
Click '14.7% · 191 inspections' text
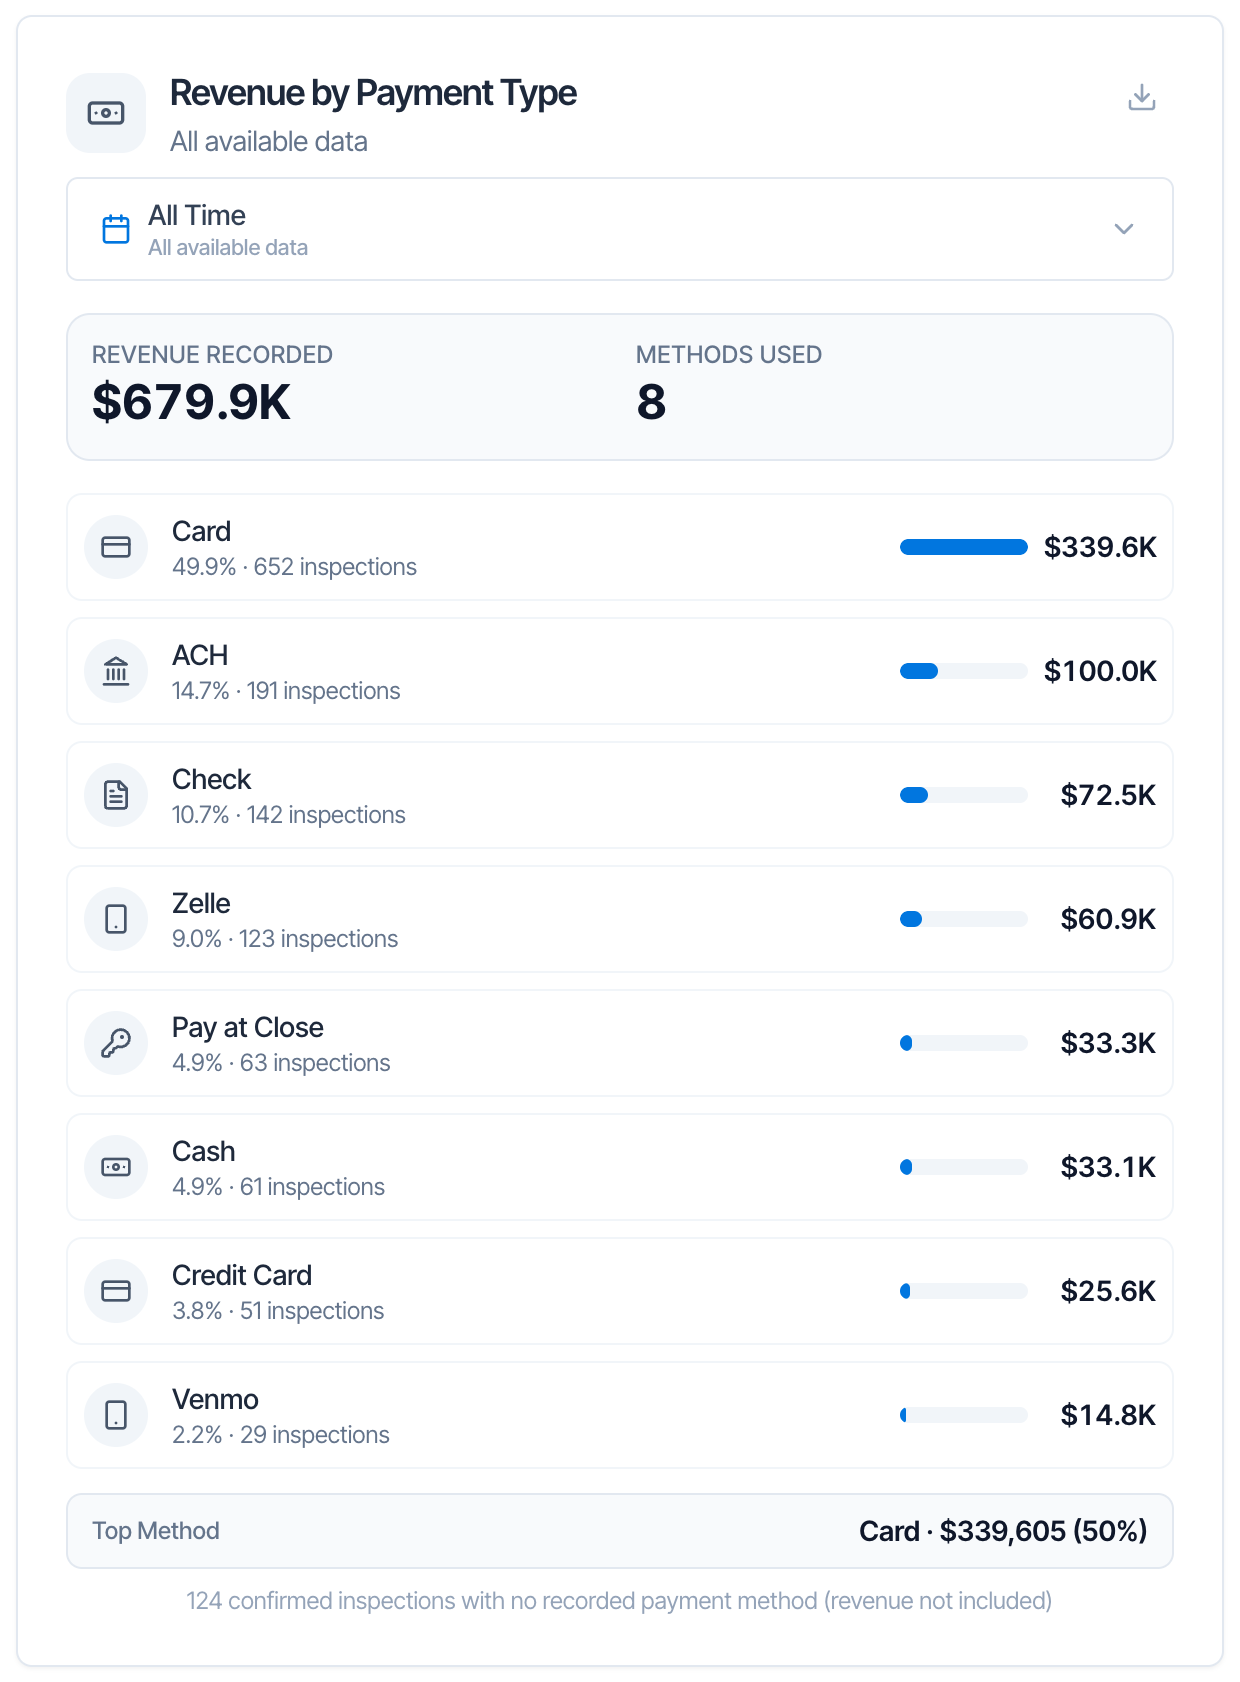coord(286,691)
